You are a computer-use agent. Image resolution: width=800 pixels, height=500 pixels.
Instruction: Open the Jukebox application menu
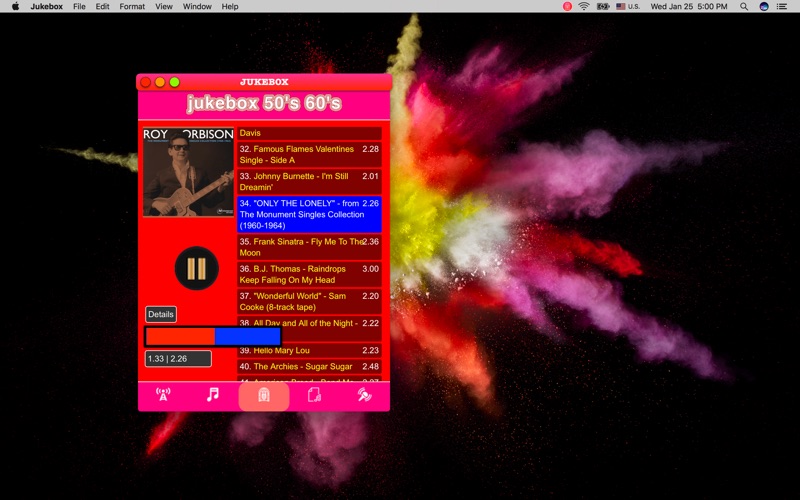pos(46,6)
